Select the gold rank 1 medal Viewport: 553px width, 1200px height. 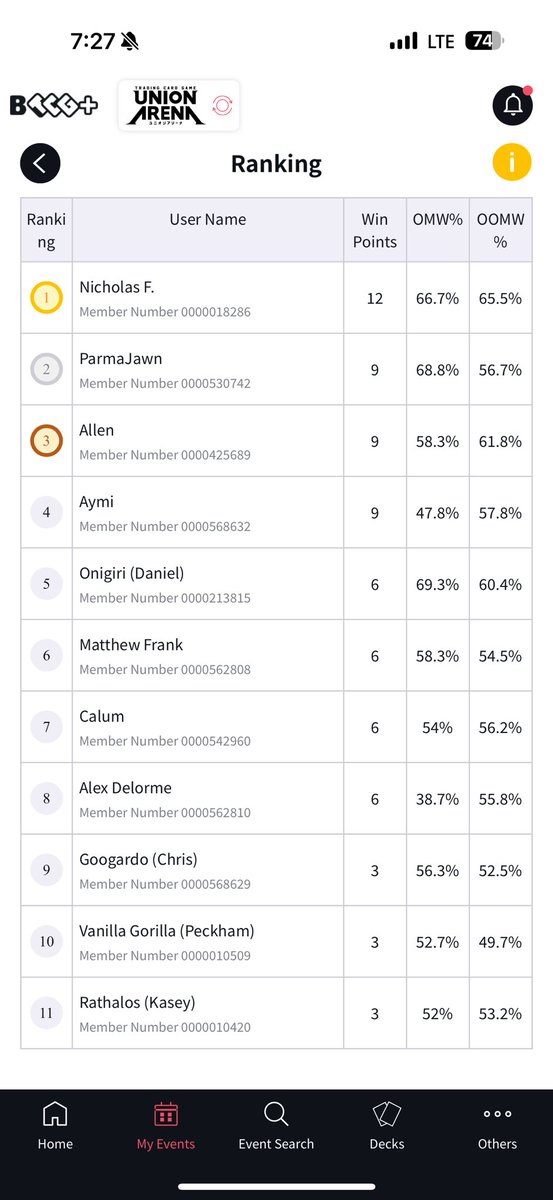[47, 298]
